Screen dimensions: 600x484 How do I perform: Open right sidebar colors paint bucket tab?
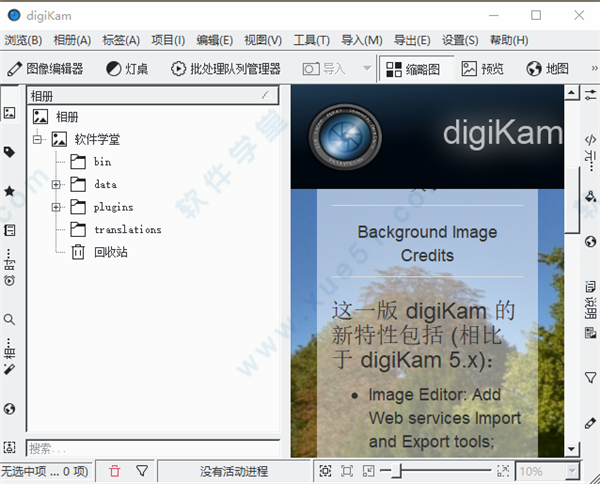590,197
